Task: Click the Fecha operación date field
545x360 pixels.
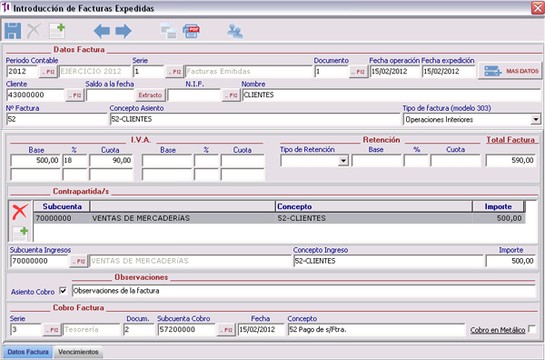Action: 395,72
